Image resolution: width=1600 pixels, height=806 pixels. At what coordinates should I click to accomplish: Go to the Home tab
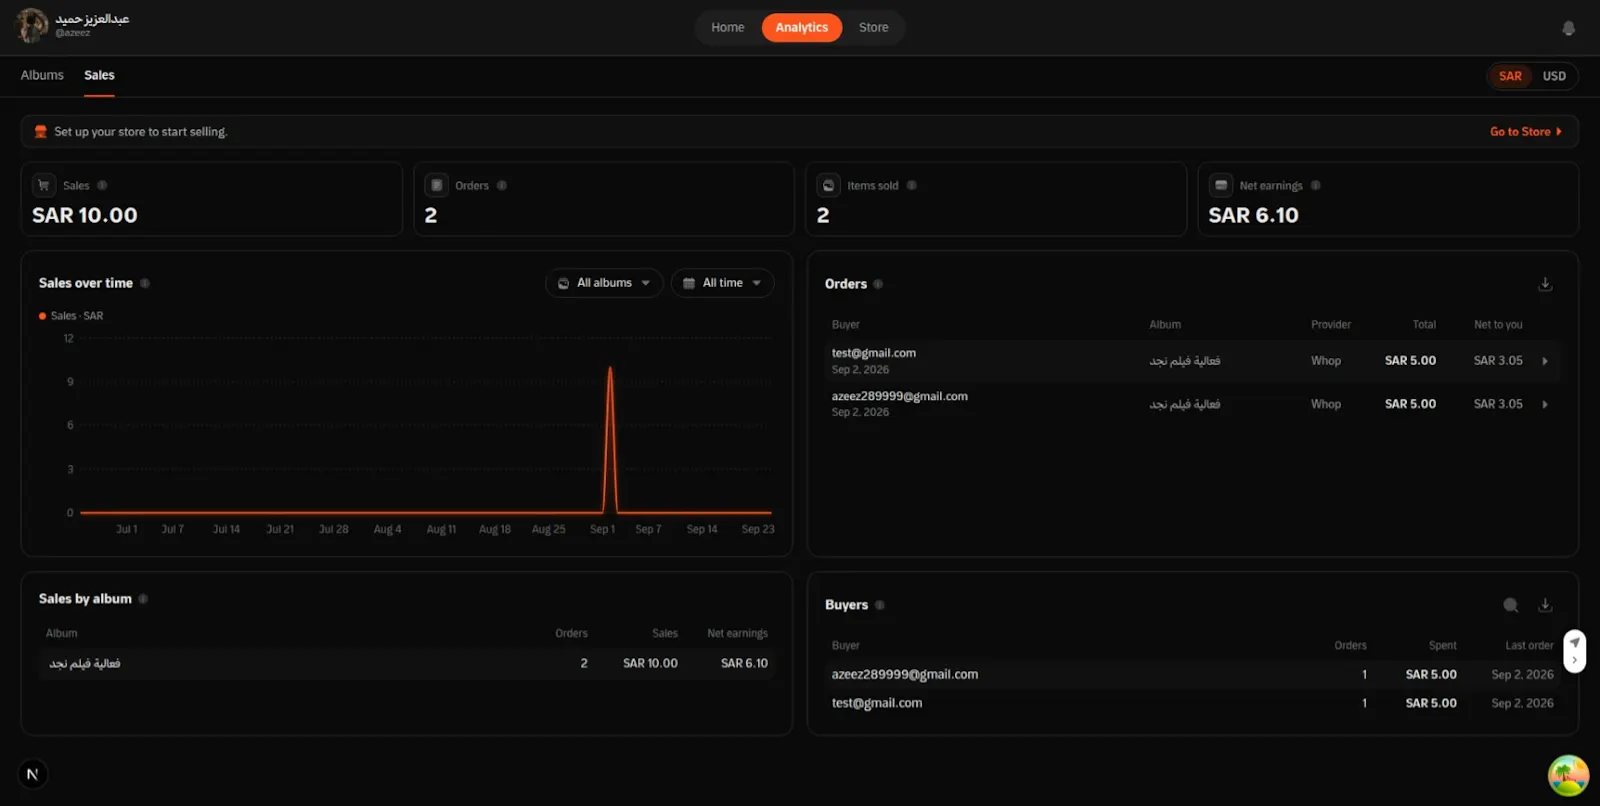coord(728,27)
